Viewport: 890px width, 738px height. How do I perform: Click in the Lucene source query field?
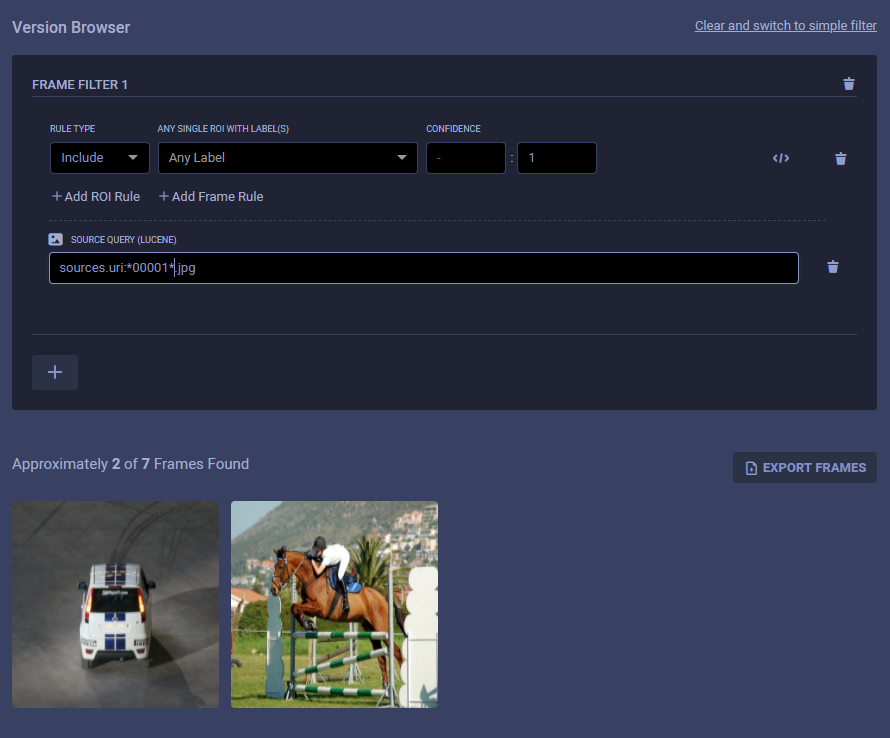(423, 268)
